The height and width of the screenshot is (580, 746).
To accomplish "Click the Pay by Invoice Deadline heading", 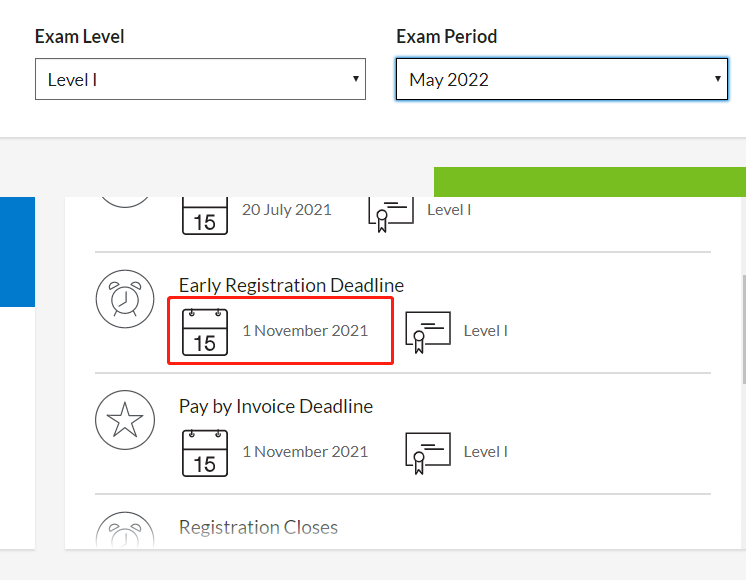I will (x=276, y=407).
